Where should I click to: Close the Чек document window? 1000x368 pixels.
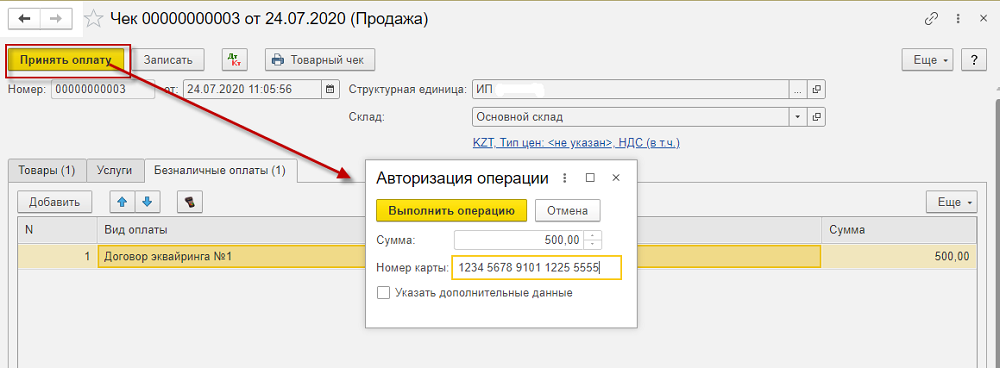click(983, 19)
